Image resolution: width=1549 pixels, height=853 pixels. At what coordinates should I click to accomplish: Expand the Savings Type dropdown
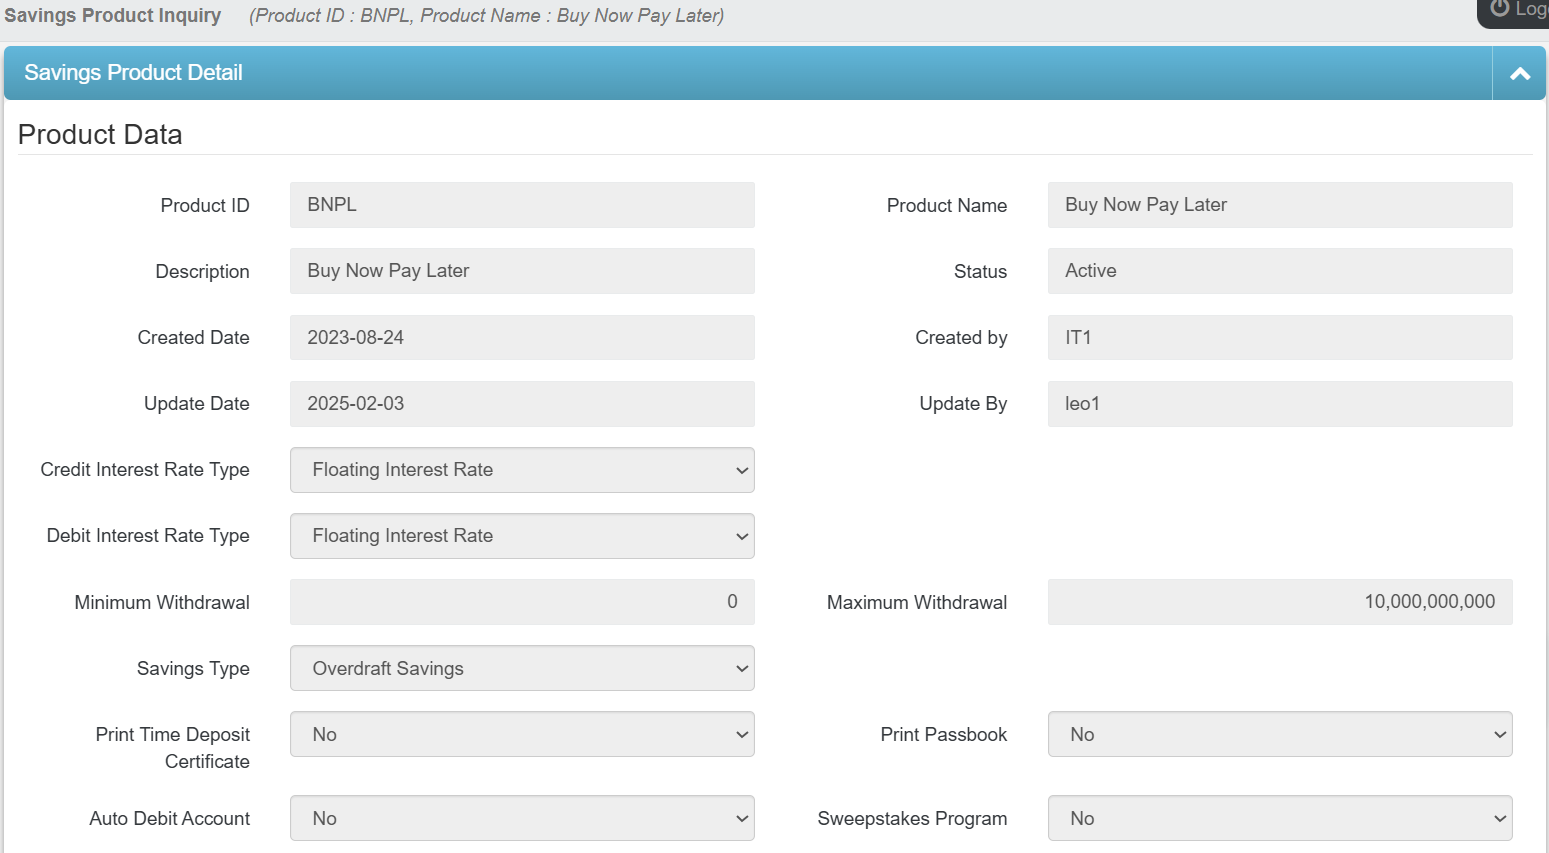(521, 668)
